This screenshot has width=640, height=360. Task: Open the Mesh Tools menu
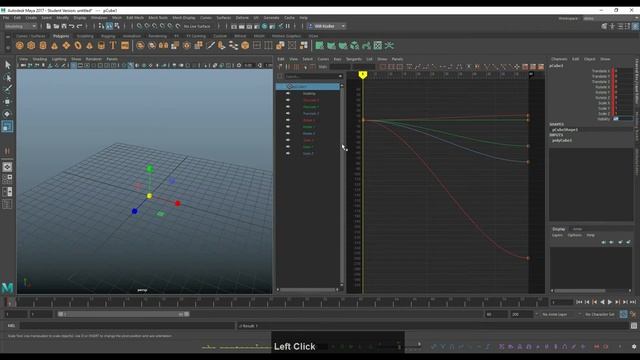click(x=158, y=18)
